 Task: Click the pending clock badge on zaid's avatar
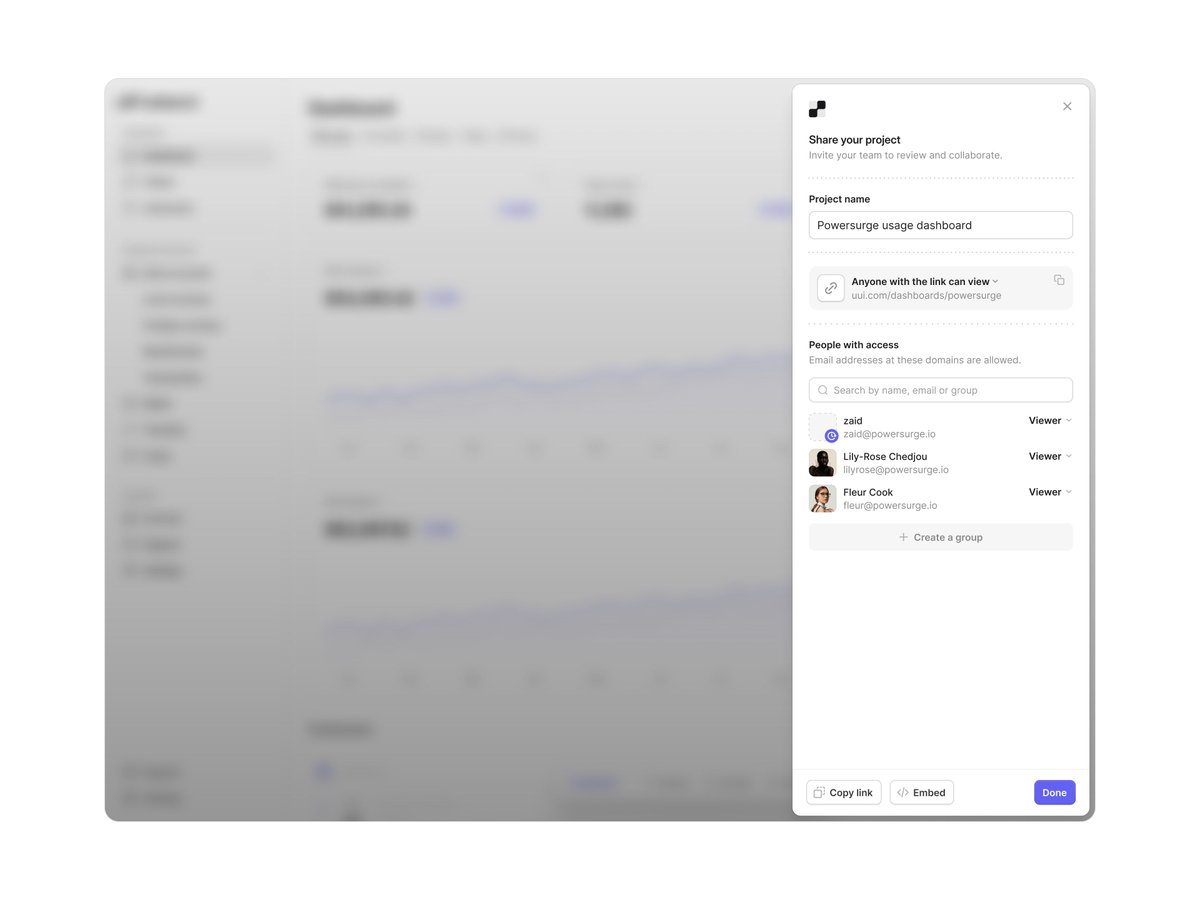pos(832,436)
